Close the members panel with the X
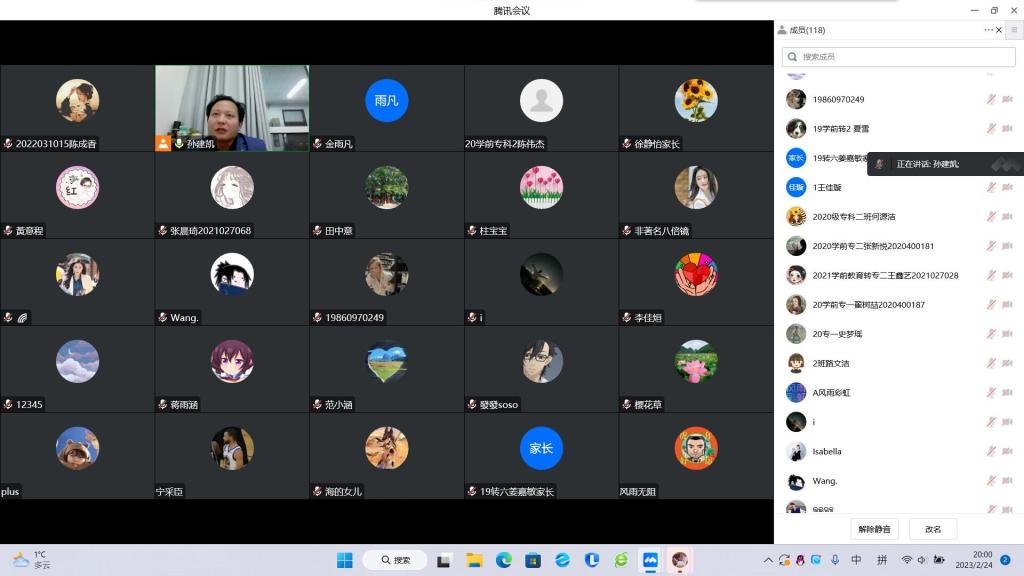1024x576 pixels. point(999,30)
